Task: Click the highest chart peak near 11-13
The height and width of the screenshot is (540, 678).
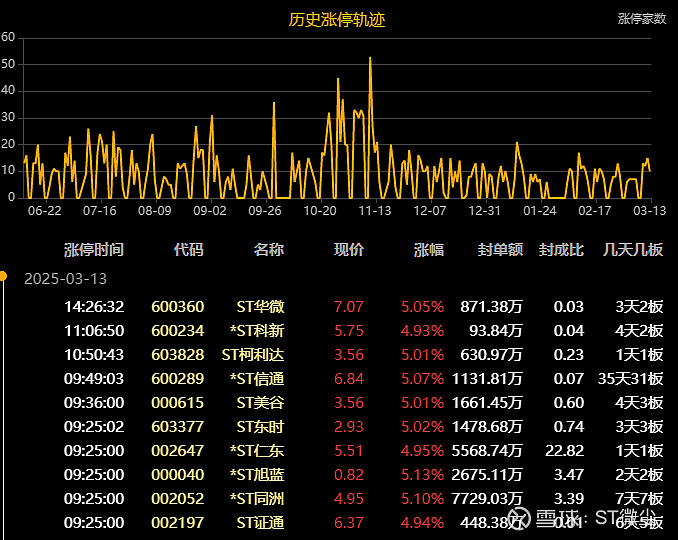Action: point(370,58)
